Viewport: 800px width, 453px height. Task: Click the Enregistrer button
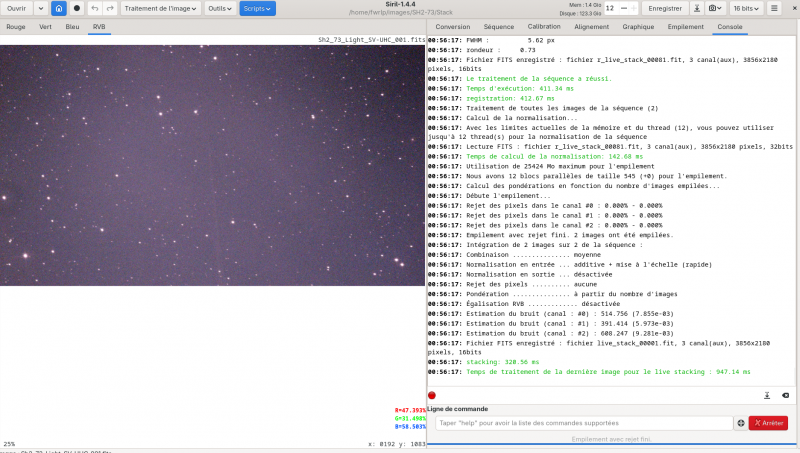coord(665,8)
